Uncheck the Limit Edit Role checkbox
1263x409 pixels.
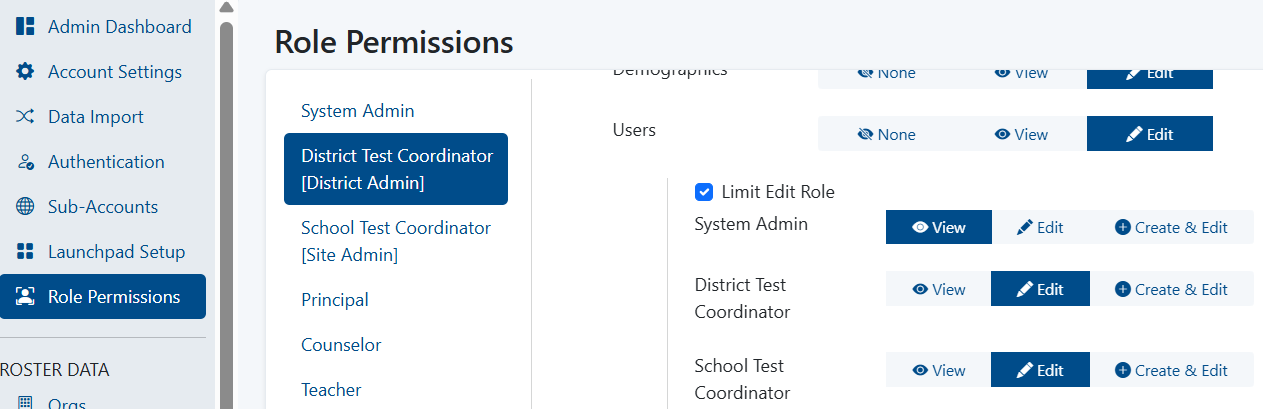coord(704,192)
